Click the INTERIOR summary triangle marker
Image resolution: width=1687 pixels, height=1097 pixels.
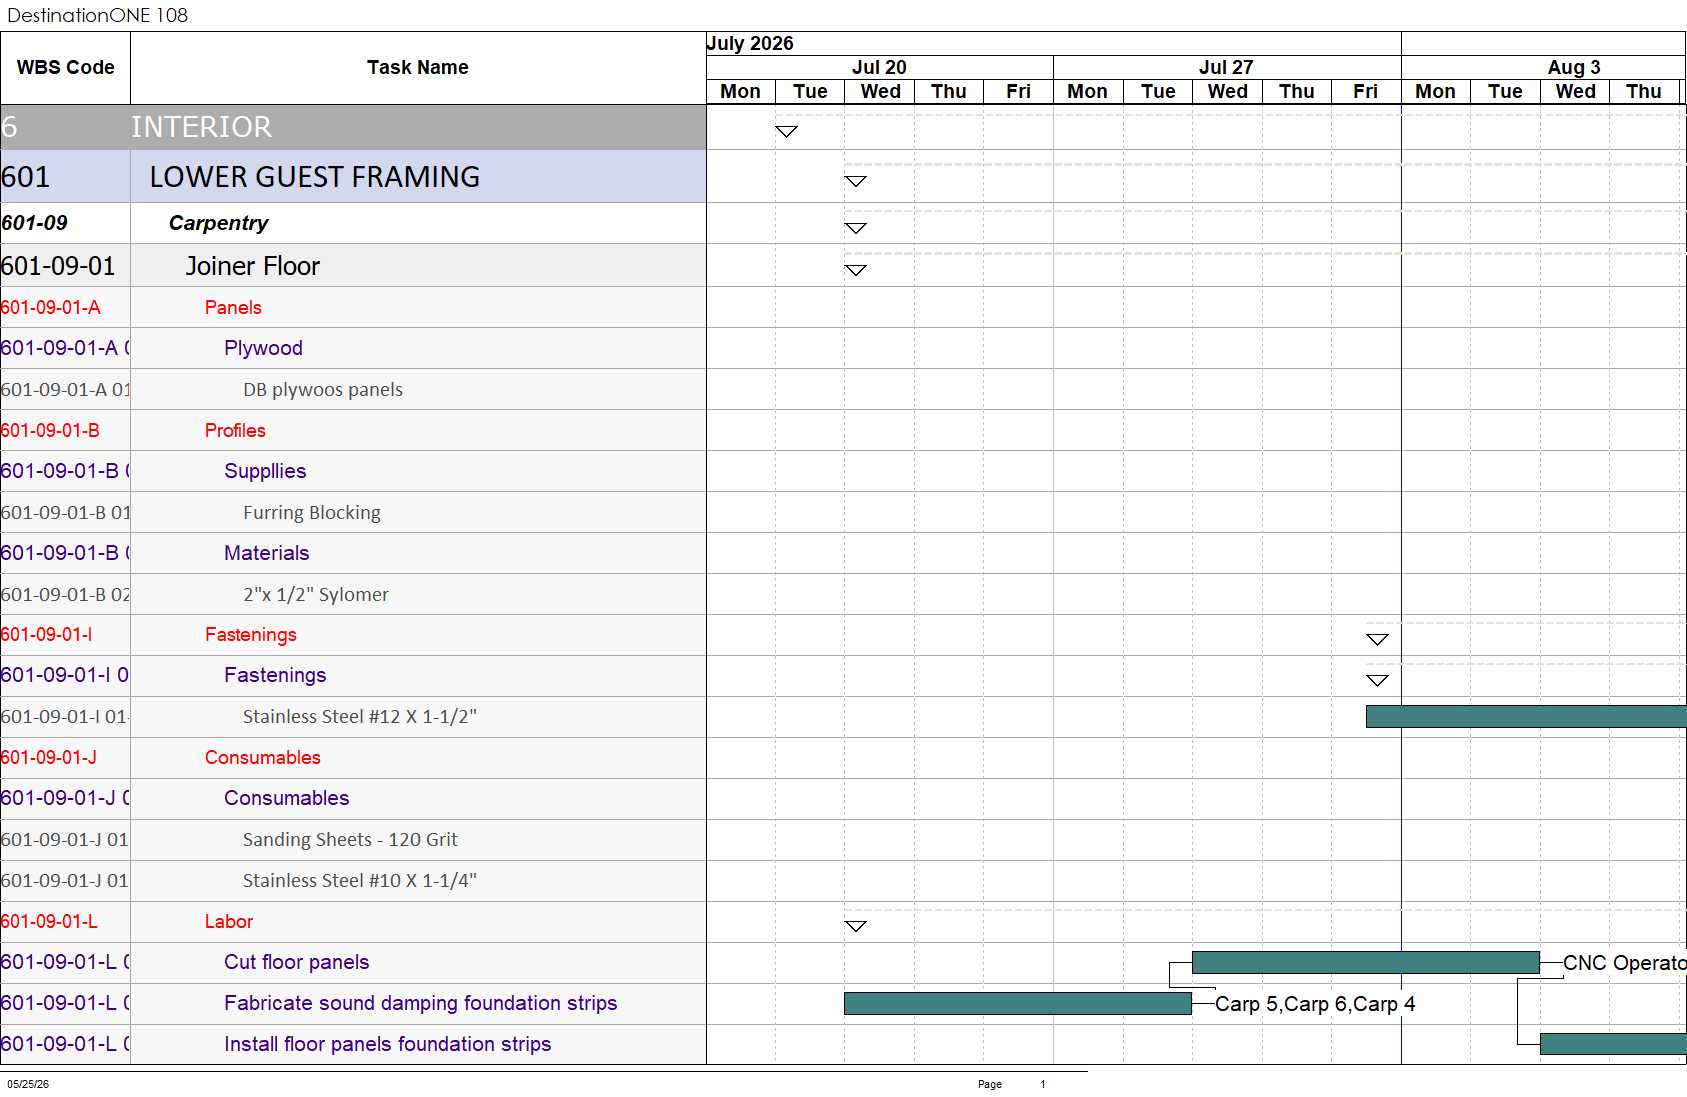[786, 132]
